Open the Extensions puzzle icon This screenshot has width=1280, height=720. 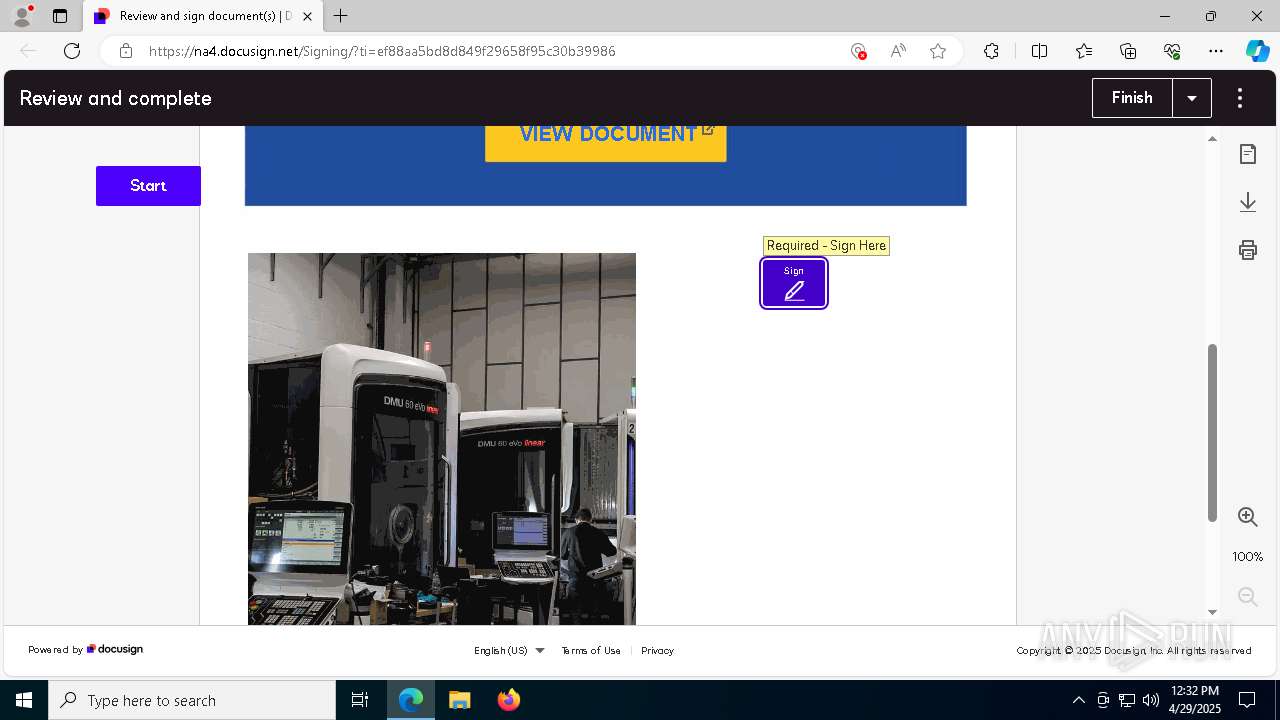tap(991, 51)
